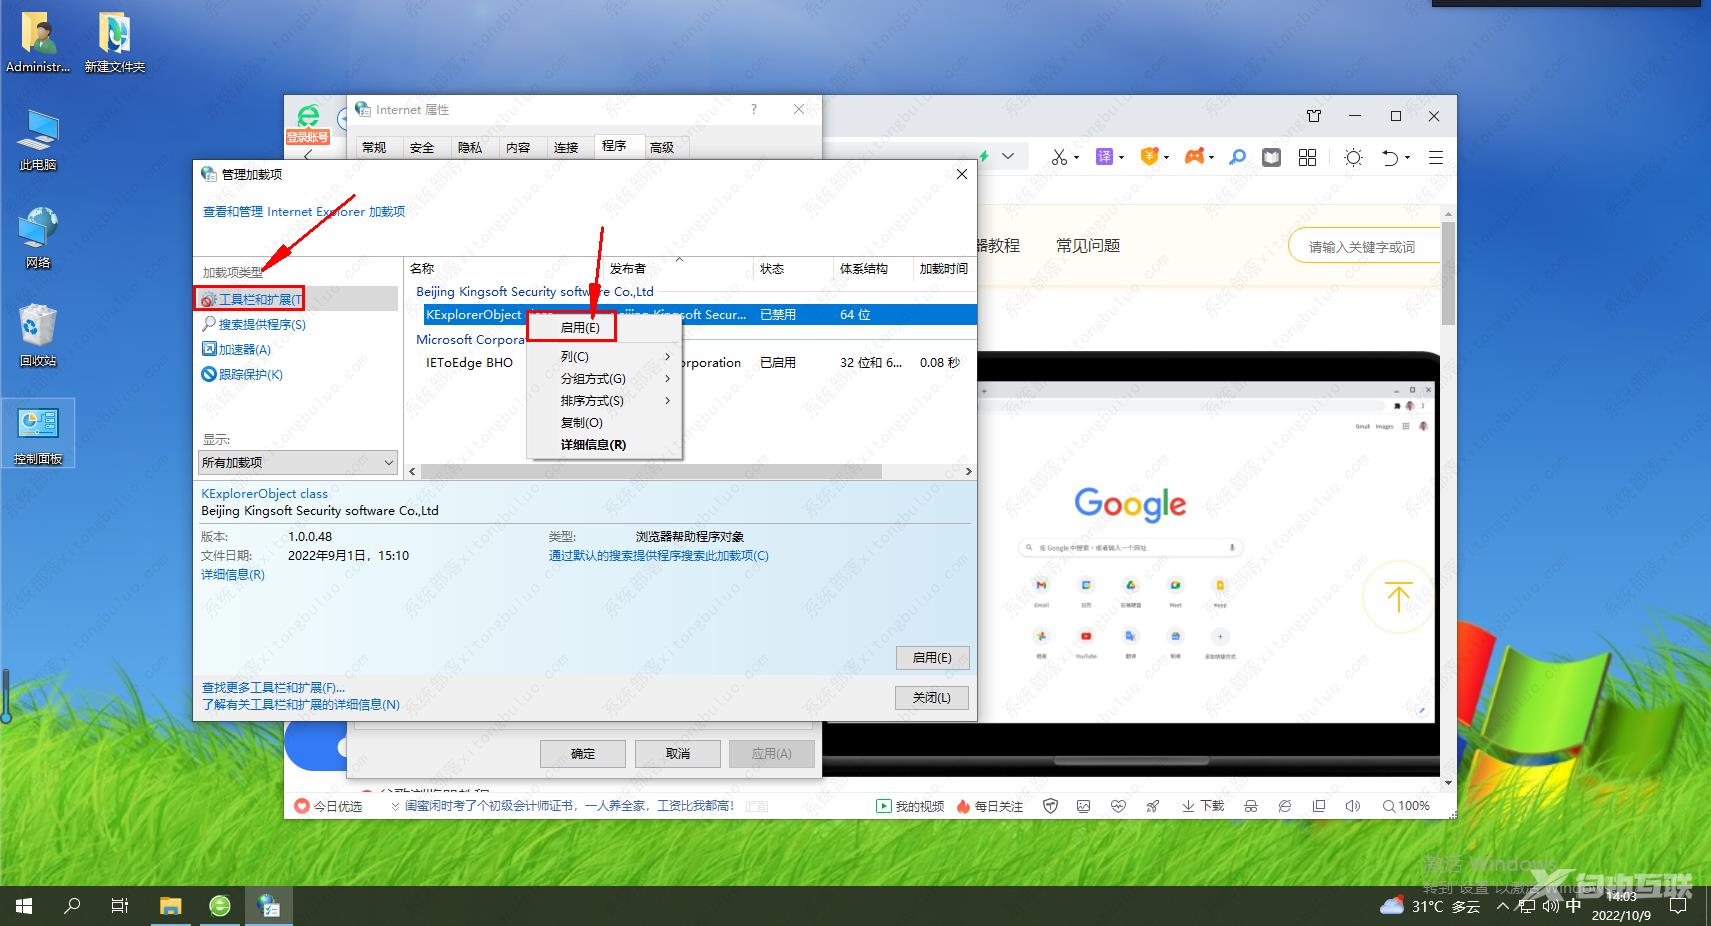Screen dimensions: 1711x926
Task: Expand the dropdown arrow beside the translate icon
Action: click(1121, 158)
